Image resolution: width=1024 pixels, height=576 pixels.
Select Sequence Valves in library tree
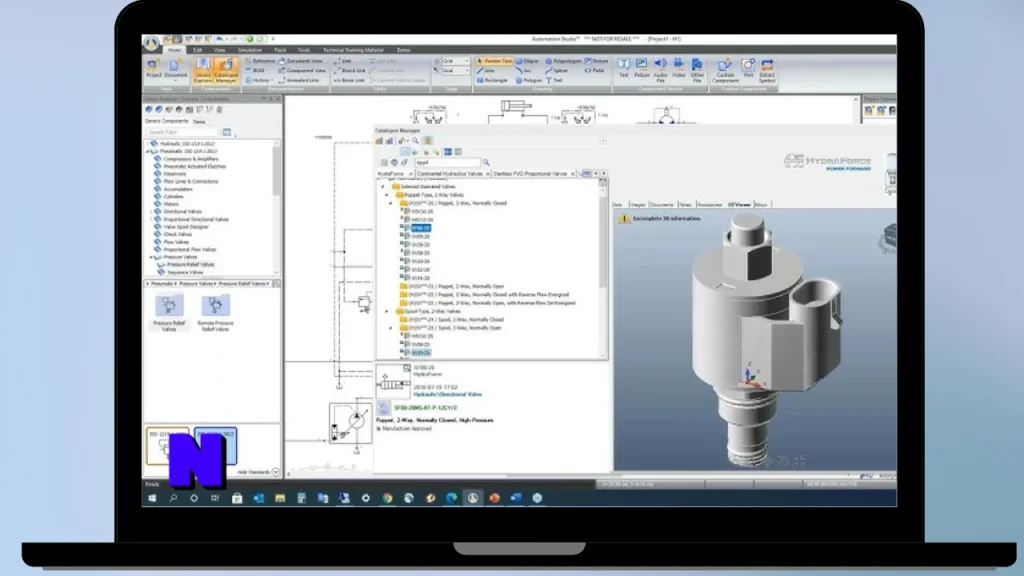(185, 272)
